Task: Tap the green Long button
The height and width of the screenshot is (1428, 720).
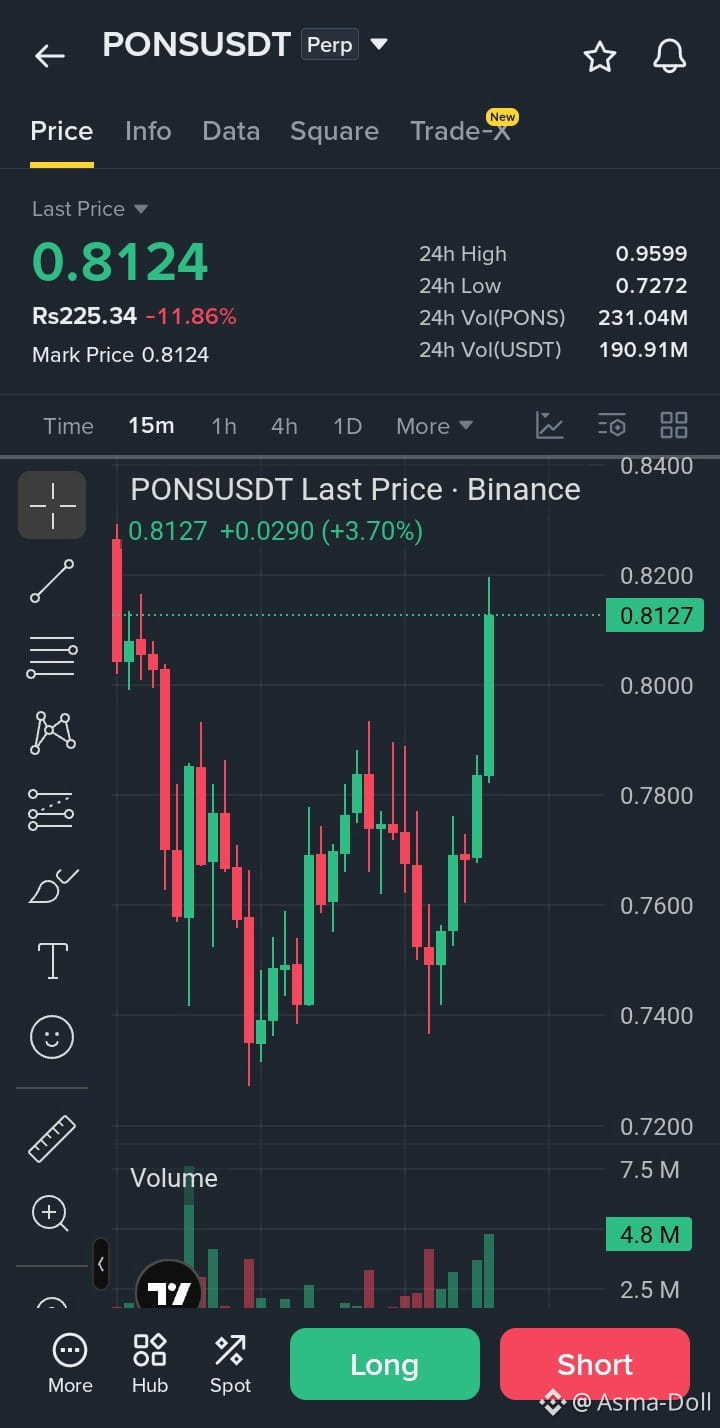Action: point(385,1364)
